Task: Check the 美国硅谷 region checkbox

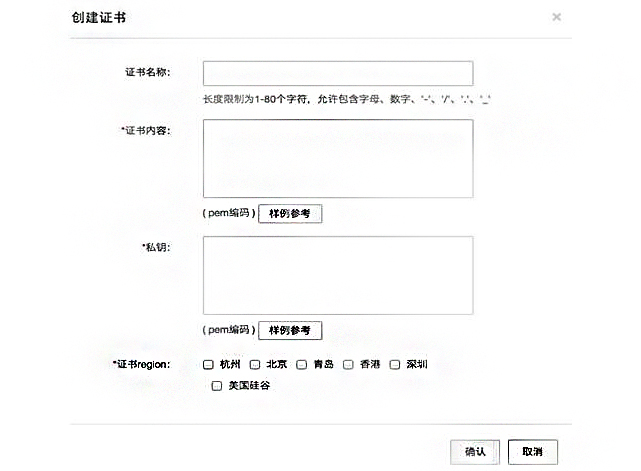Action: click(x=217, y=386)
